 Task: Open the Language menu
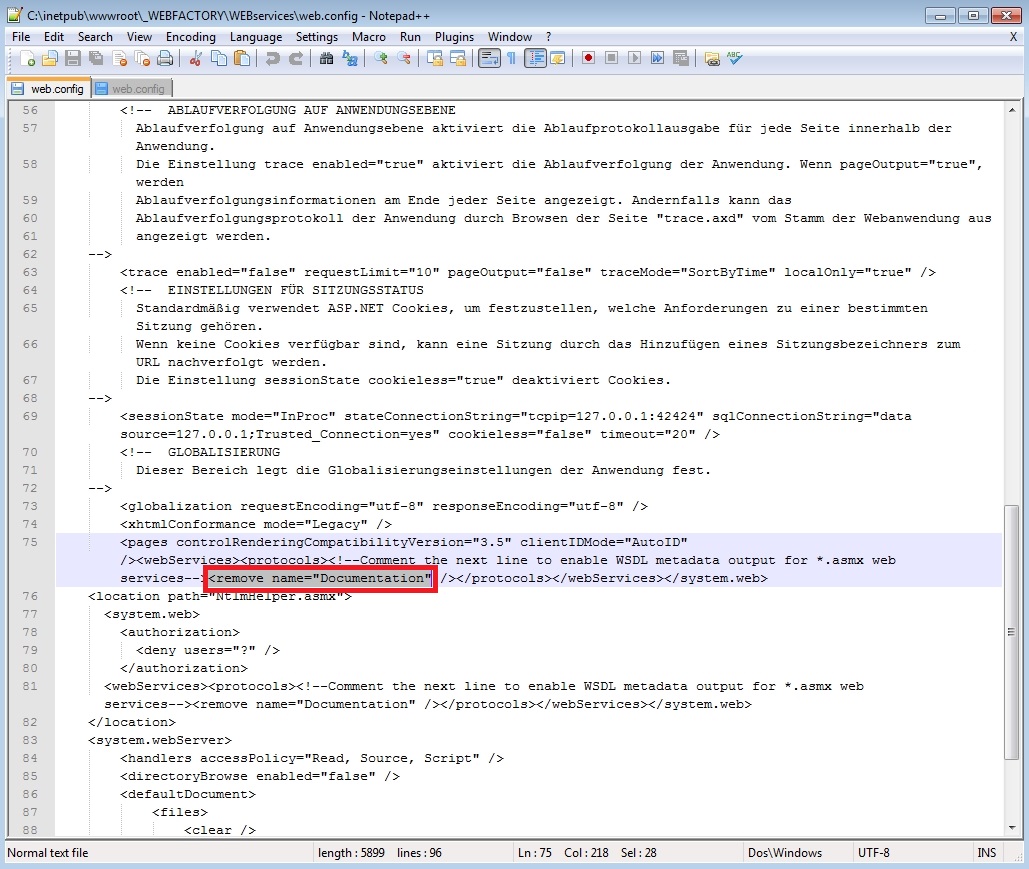pyautogui.click(x=256, y=37)
